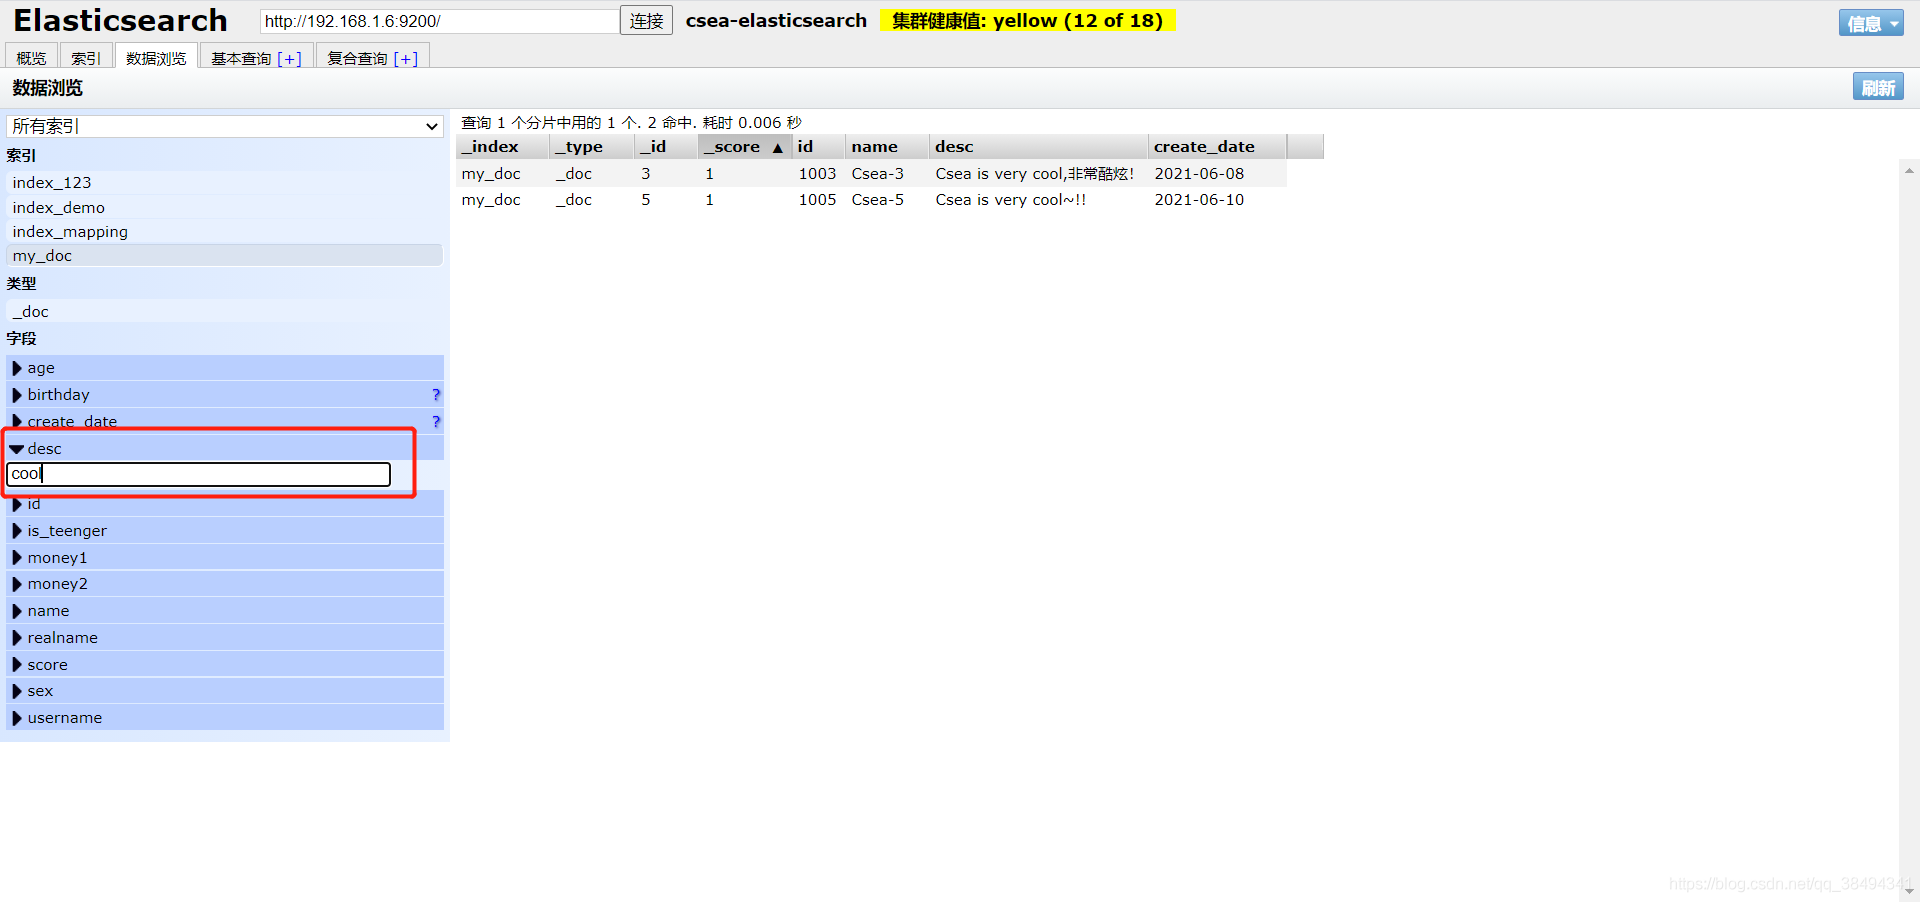Click the cluster health yellow status label

pyautogui.click(x=1027, y=21)
